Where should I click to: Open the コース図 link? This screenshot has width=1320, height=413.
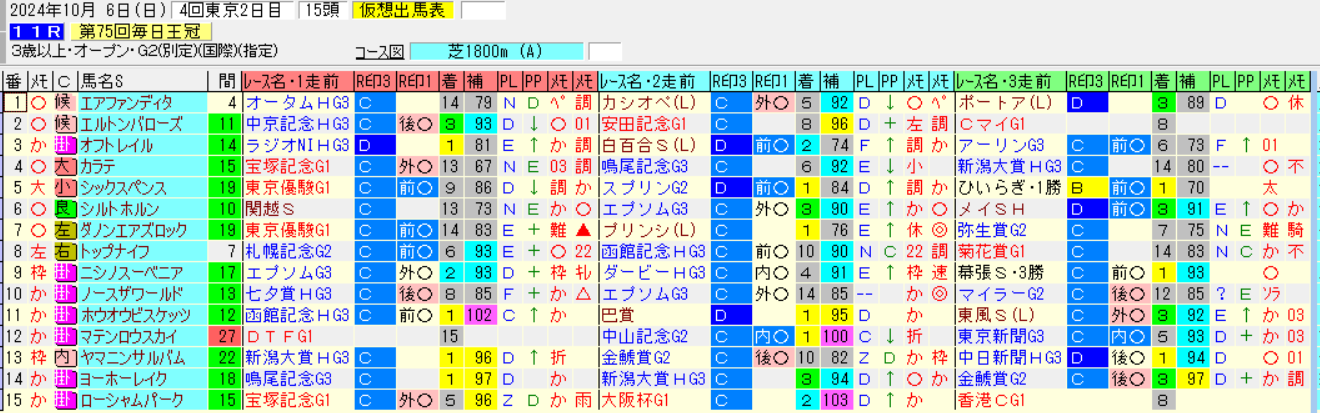(380, 52)
